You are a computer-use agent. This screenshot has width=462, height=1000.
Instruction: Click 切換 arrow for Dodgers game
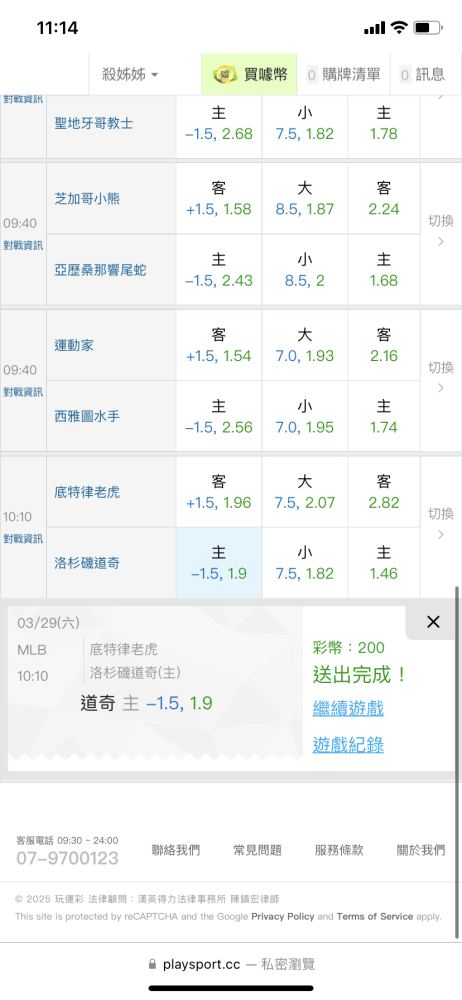point(440,524)
